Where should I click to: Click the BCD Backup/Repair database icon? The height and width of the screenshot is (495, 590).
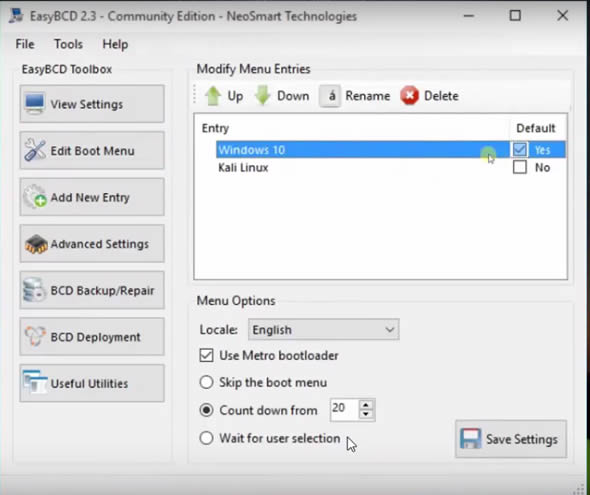(x=34, y=290)
